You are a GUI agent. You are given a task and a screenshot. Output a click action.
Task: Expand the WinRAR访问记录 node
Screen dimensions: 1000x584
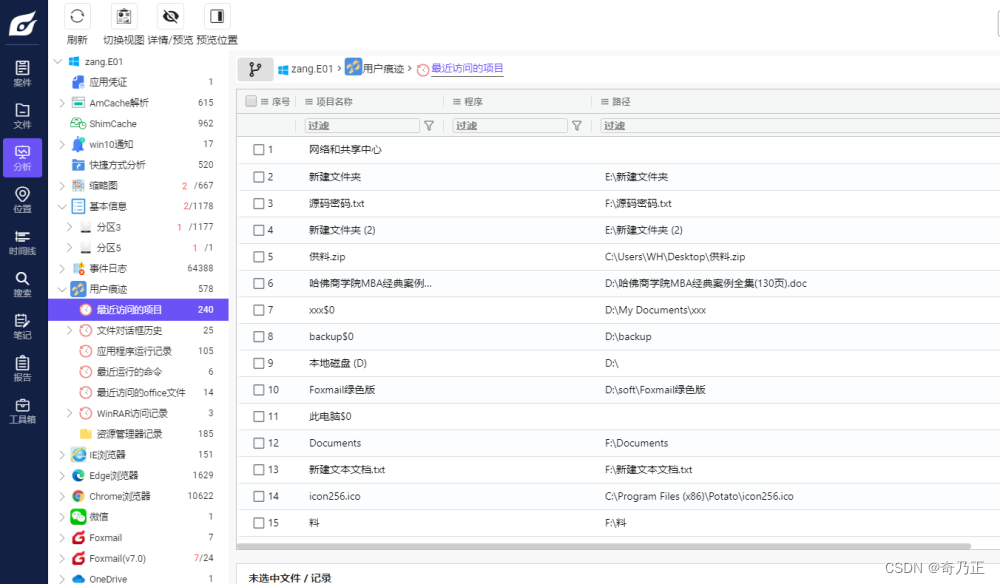(70, 413)
